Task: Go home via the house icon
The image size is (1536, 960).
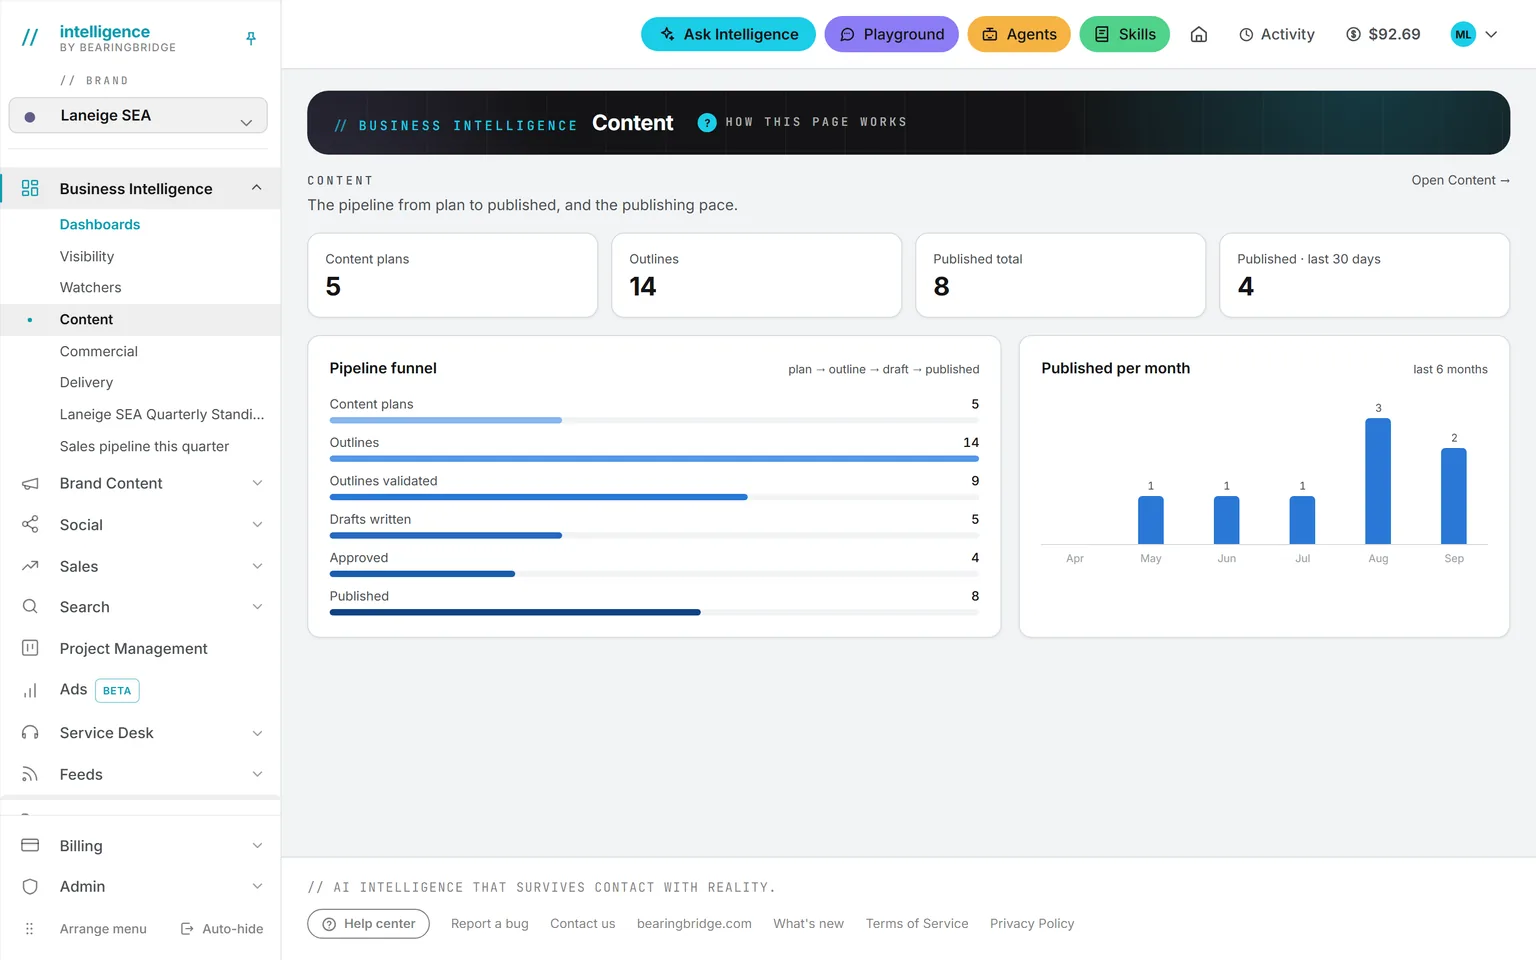Action: 1199,34
